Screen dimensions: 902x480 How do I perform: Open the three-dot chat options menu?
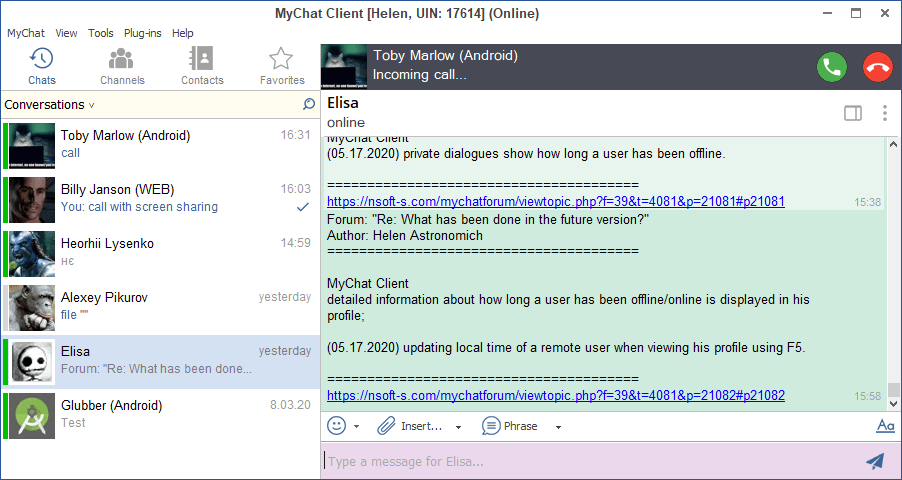tap(885, 113)
